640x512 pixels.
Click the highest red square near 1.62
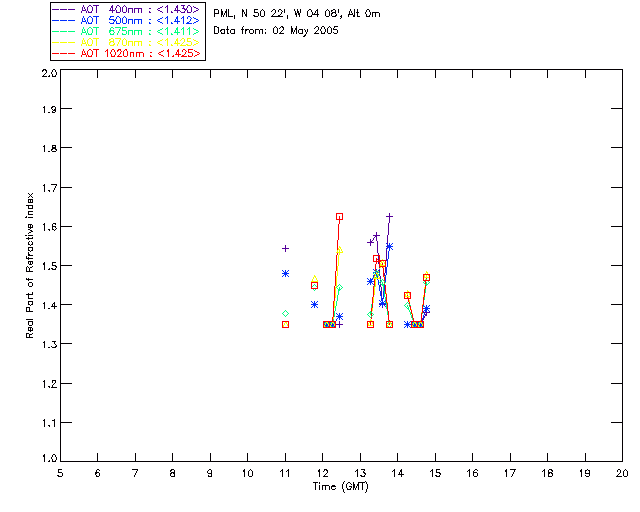[x=339, y=216]
